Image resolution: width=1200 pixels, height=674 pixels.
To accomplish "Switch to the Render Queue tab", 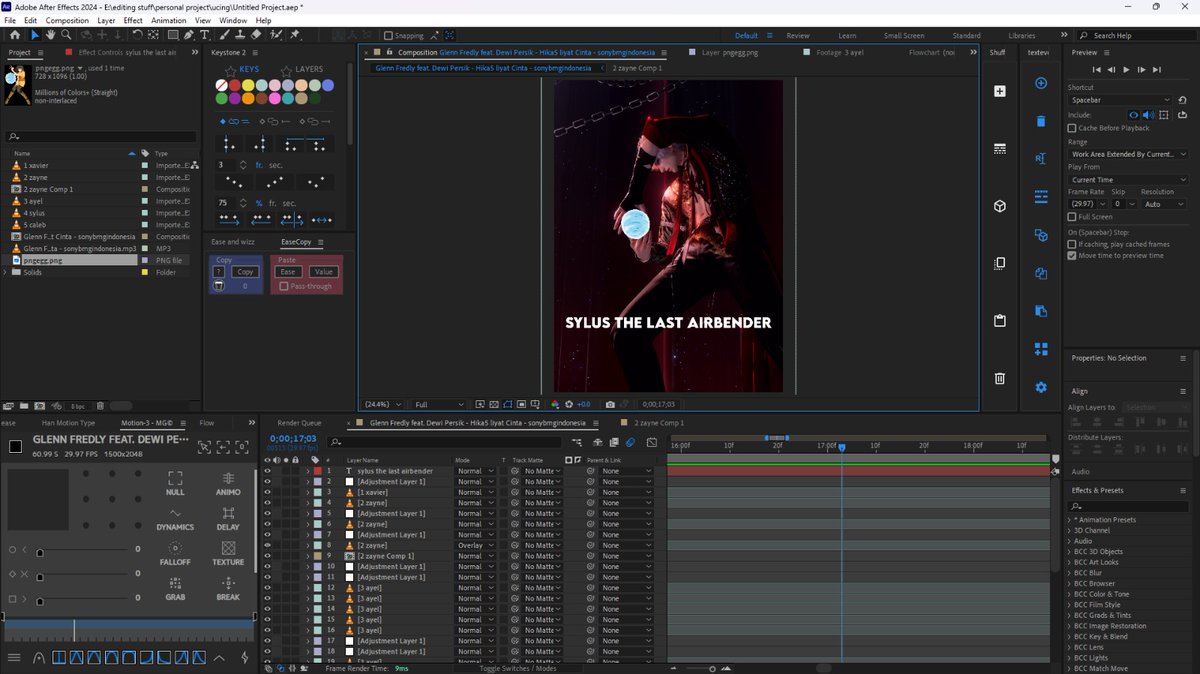I will click(x=299, y=423).
